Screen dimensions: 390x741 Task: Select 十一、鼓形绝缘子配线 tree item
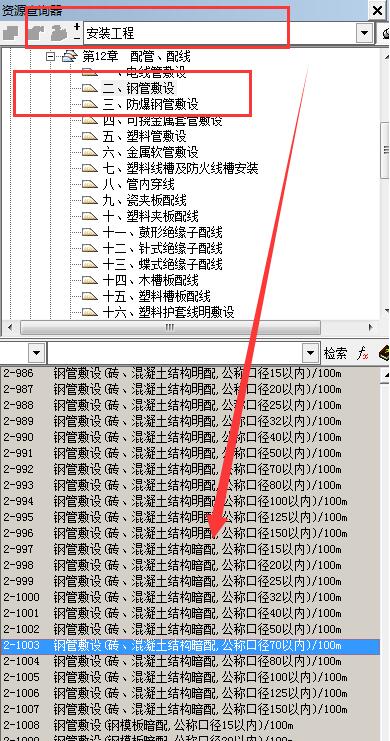(x=162, y=233)
